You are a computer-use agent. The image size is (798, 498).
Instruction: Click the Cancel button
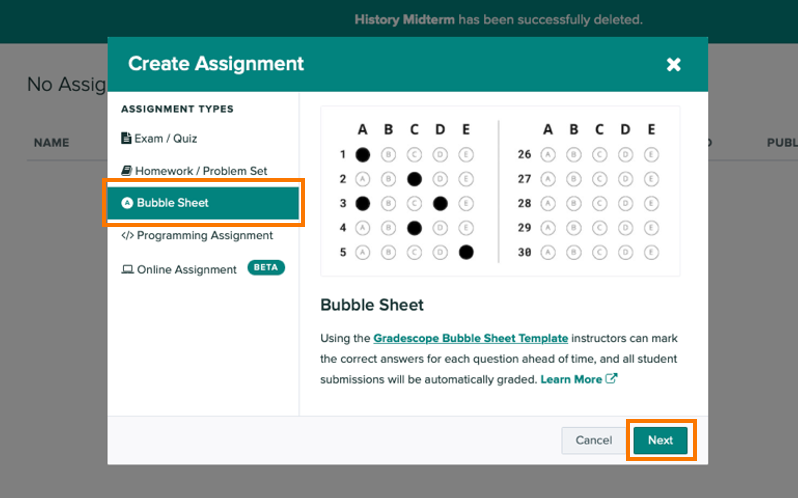593,441
